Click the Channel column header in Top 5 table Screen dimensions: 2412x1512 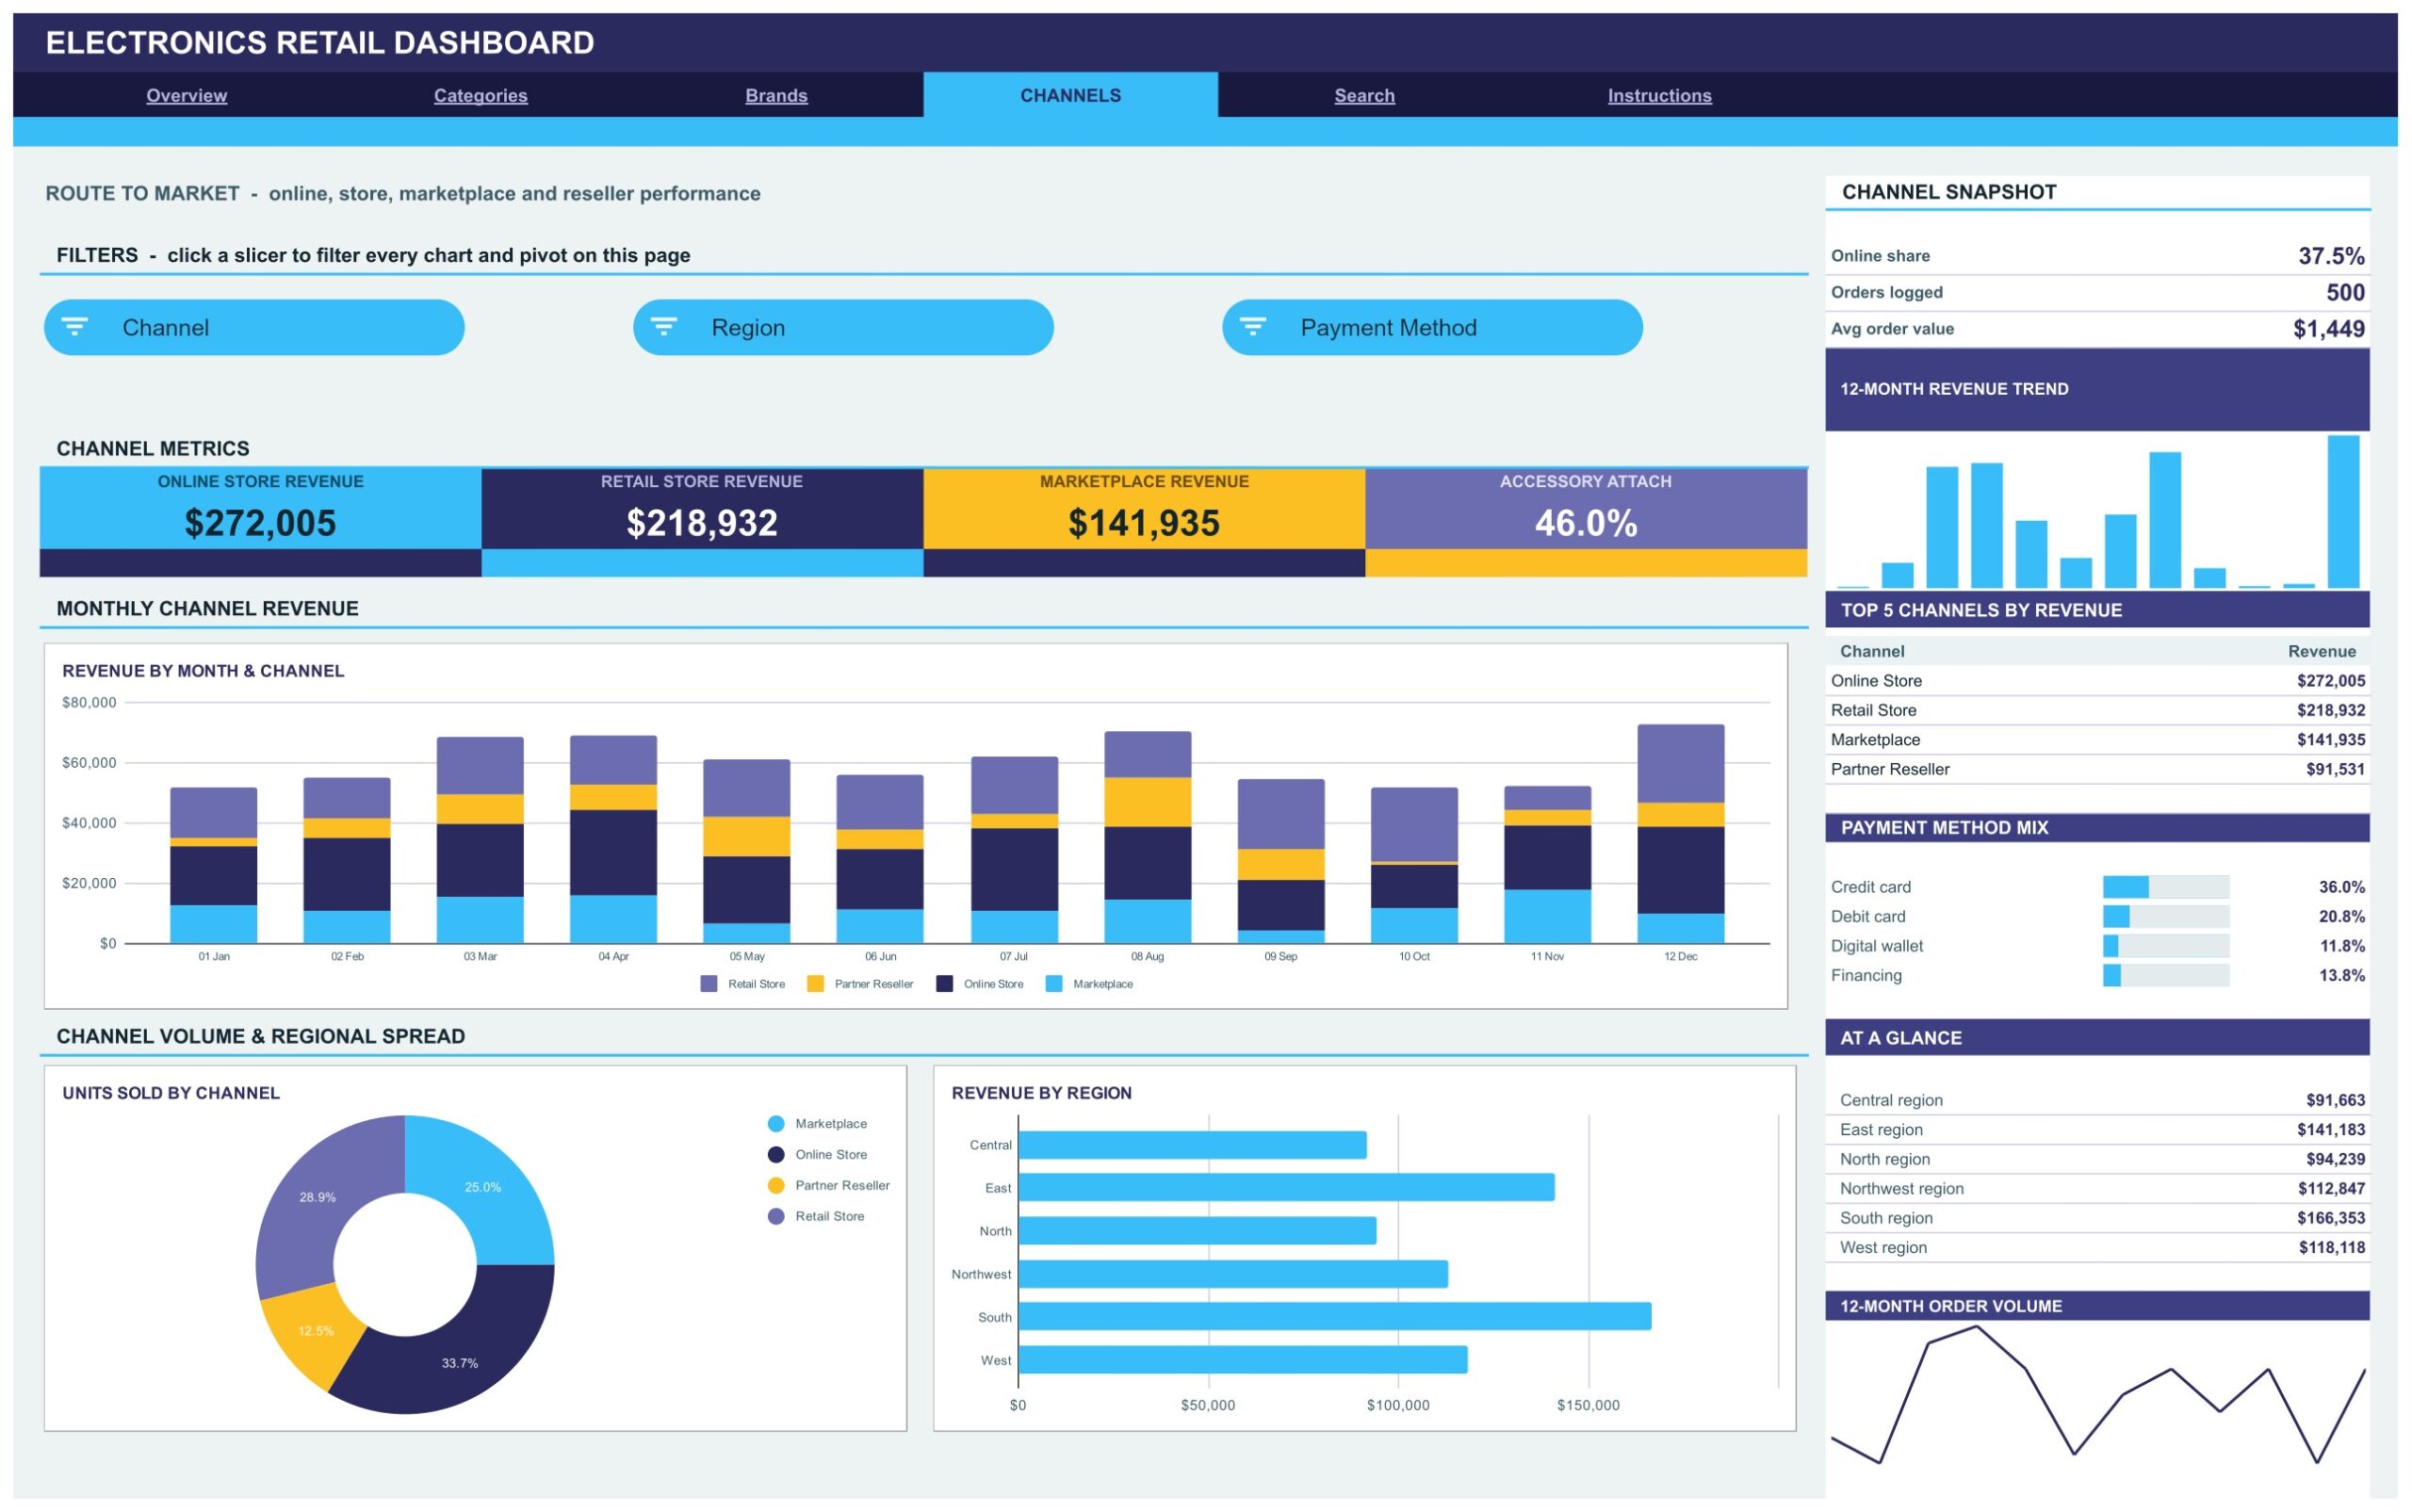click(1872, 652)
